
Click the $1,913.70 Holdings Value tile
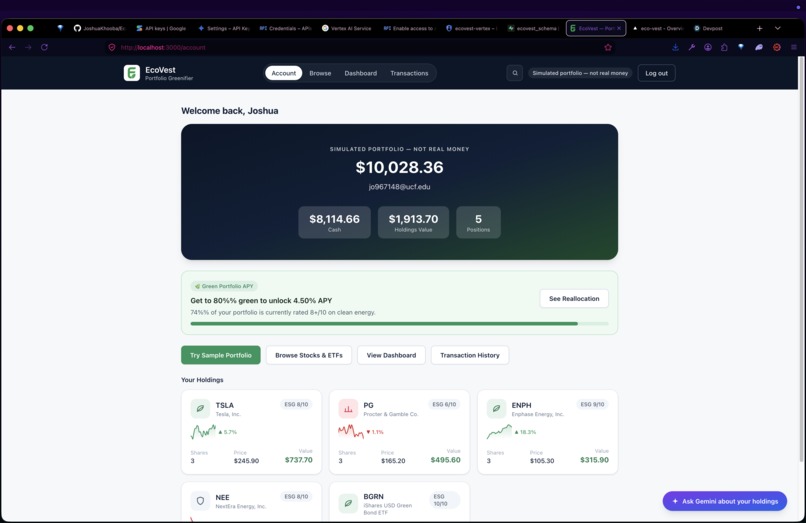point(413,222)
